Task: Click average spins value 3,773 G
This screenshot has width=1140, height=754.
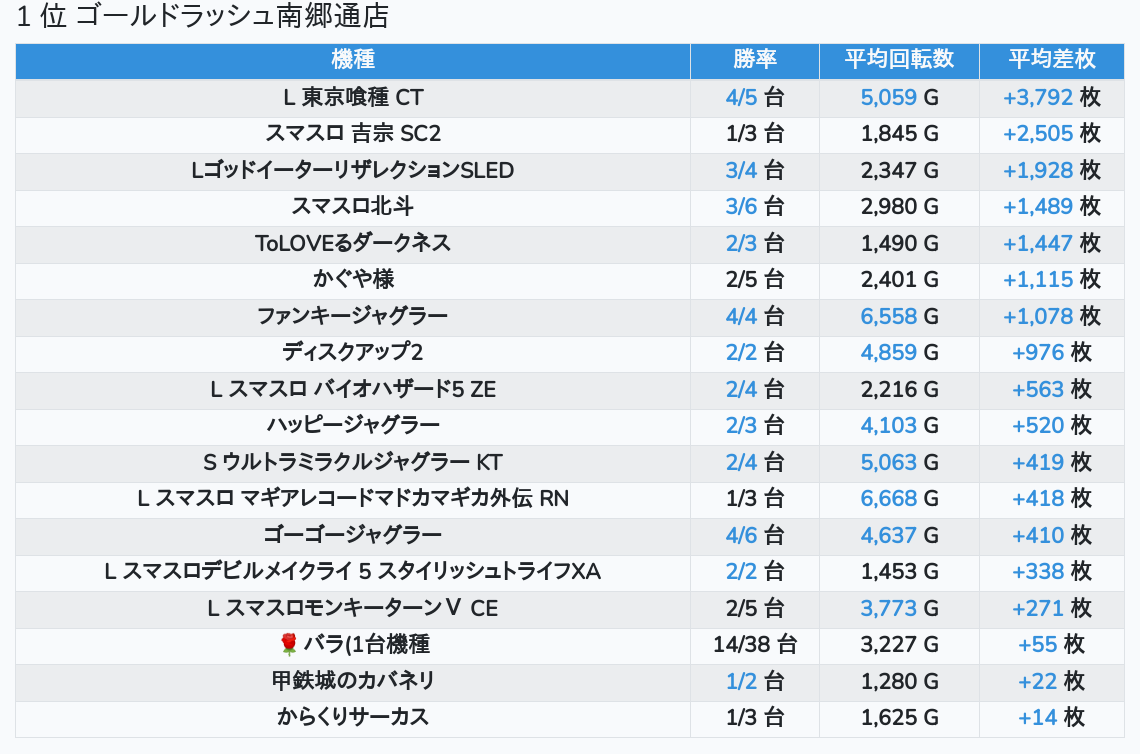Action: coord(899,608)
